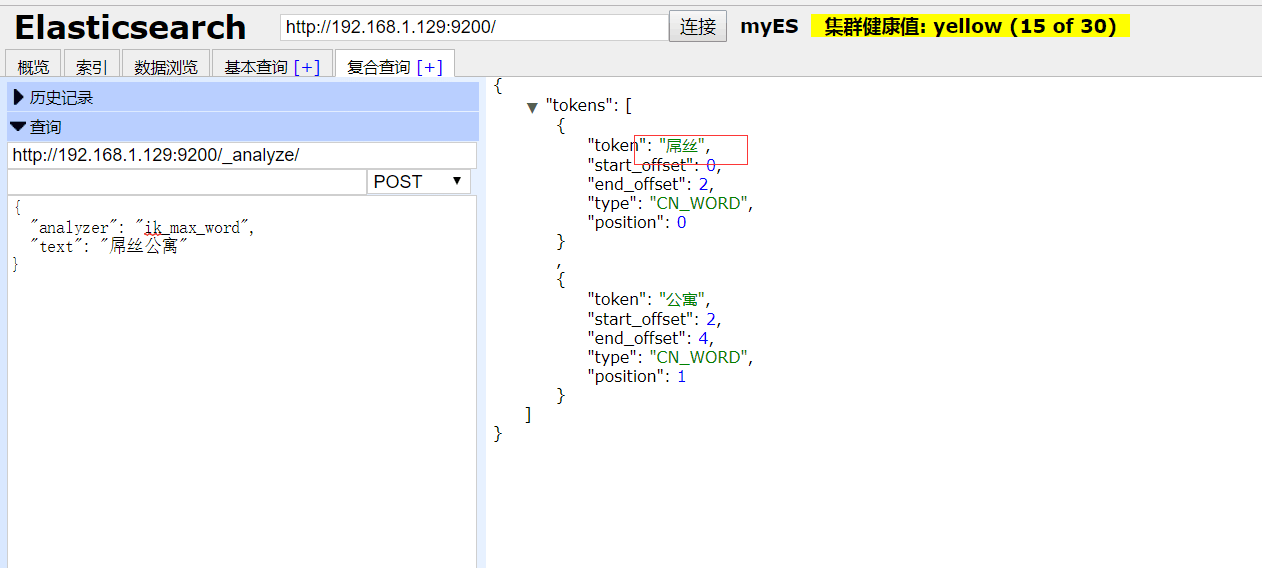This screenshot has width=1262, height=568.
Task: Collapse the "tokens" array triangle
Action: (x=533, y=107)
